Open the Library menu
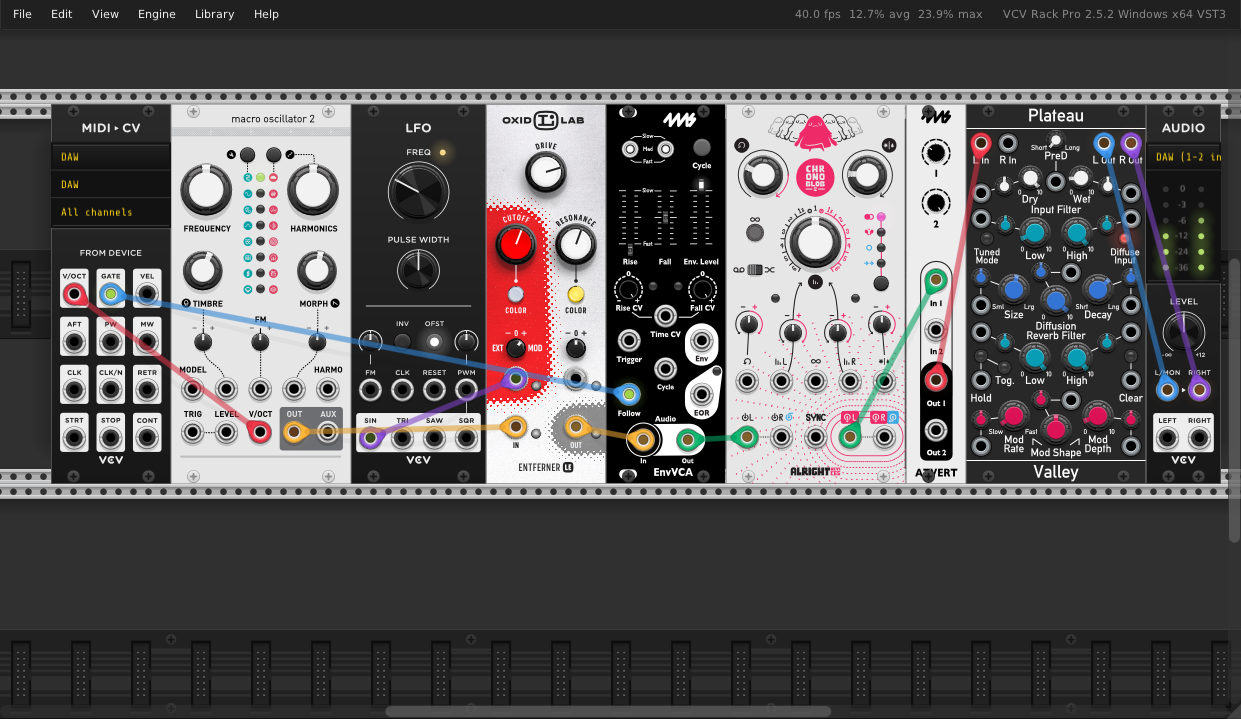Screen dimensions: 1241x719 tap(214, 14)
